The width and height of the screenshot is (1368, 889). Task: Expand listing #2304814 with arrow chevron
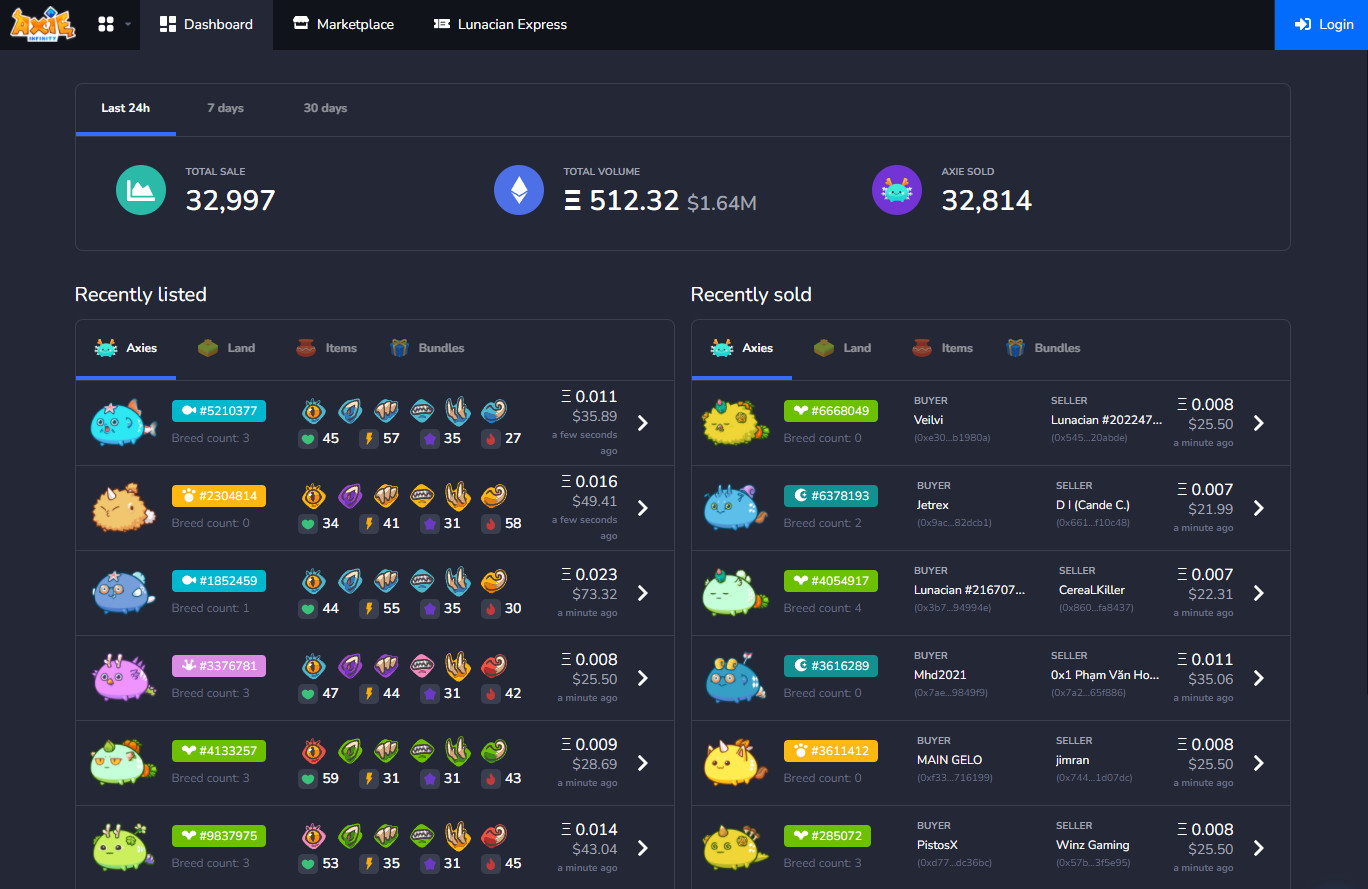pos(643,508)
